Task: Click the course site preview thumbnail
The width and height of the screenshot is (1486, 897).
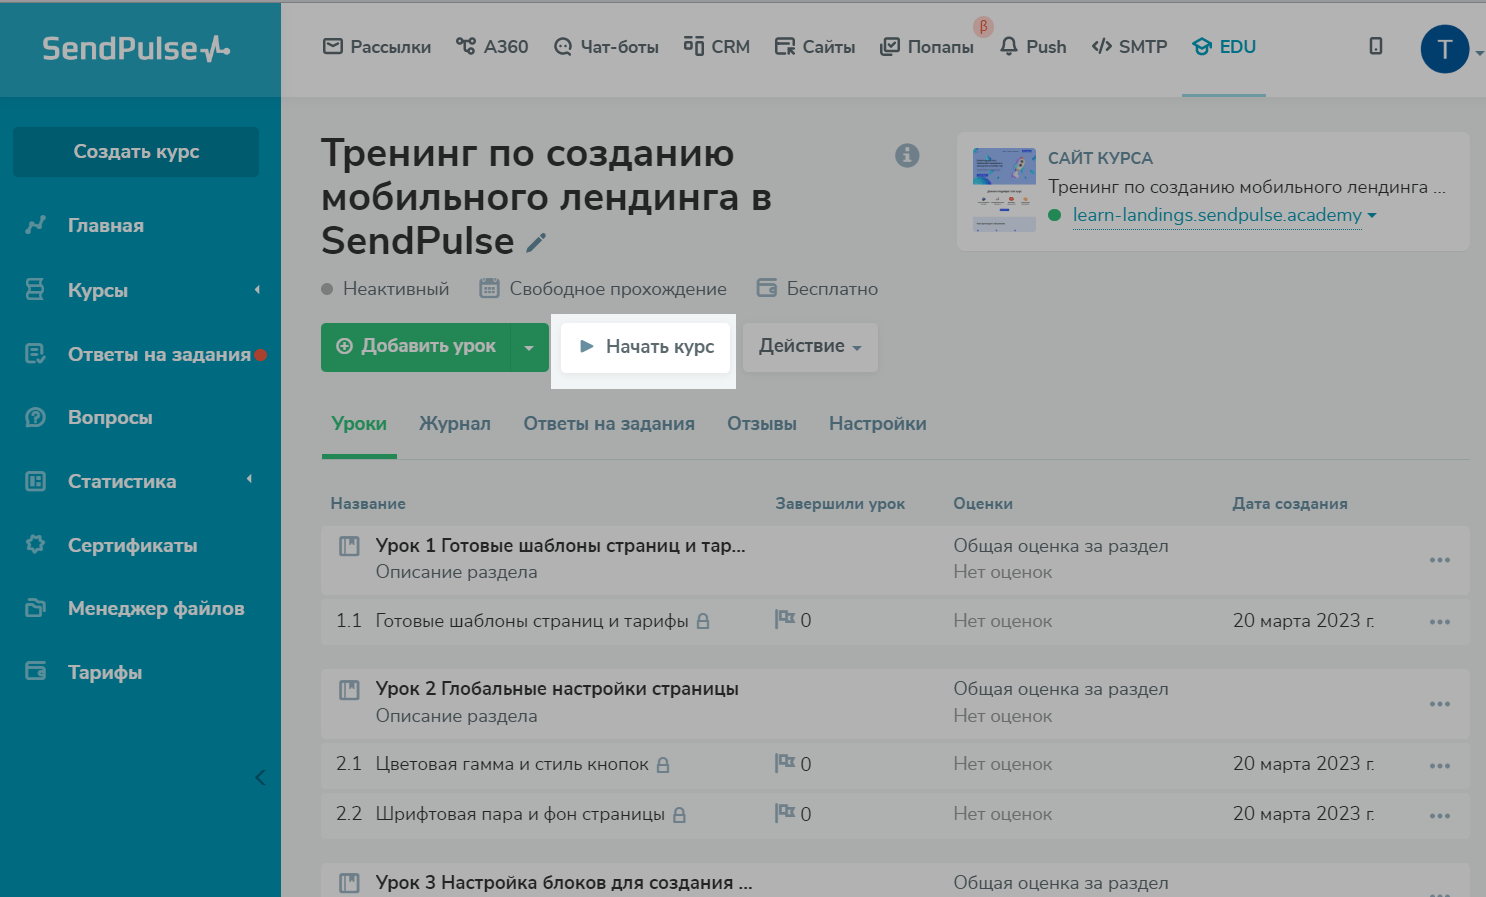Action: click(1004, 190)
